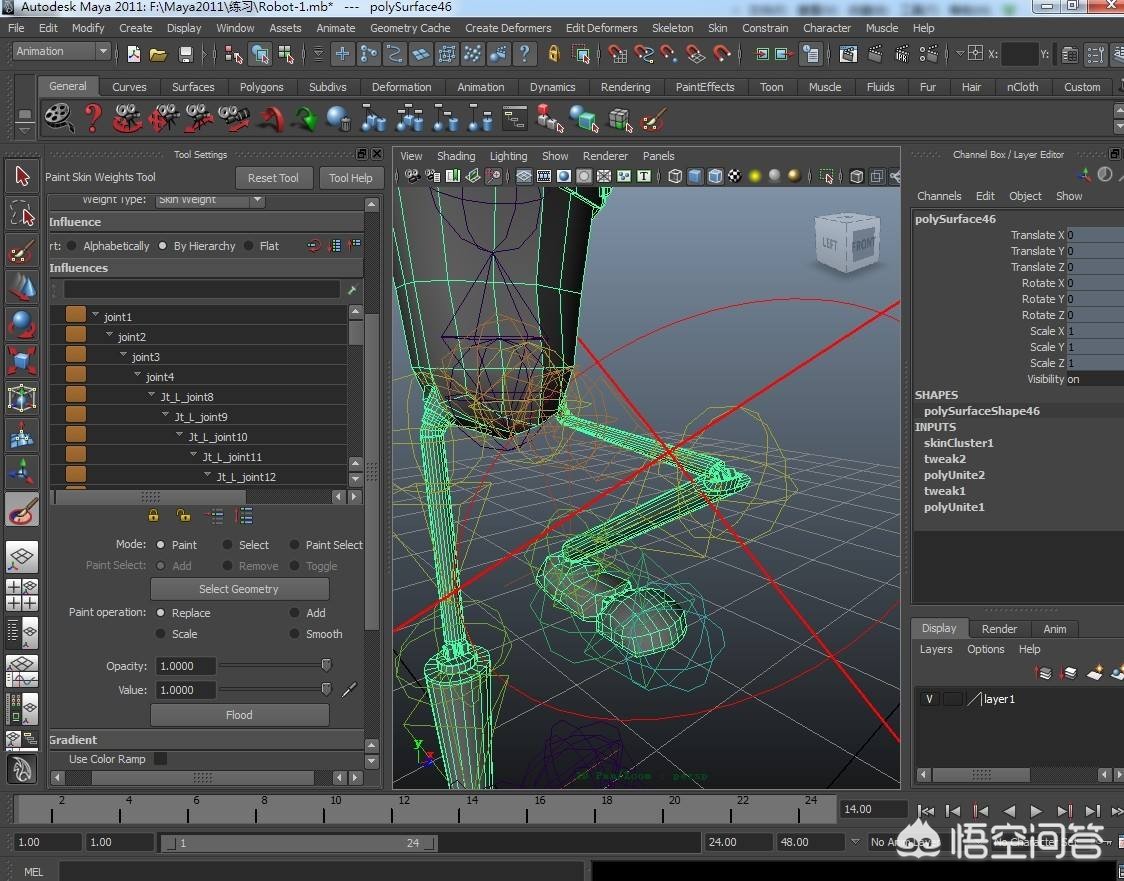
Task: Collapse joint4 in influences tree
Action: coord(138,375)
